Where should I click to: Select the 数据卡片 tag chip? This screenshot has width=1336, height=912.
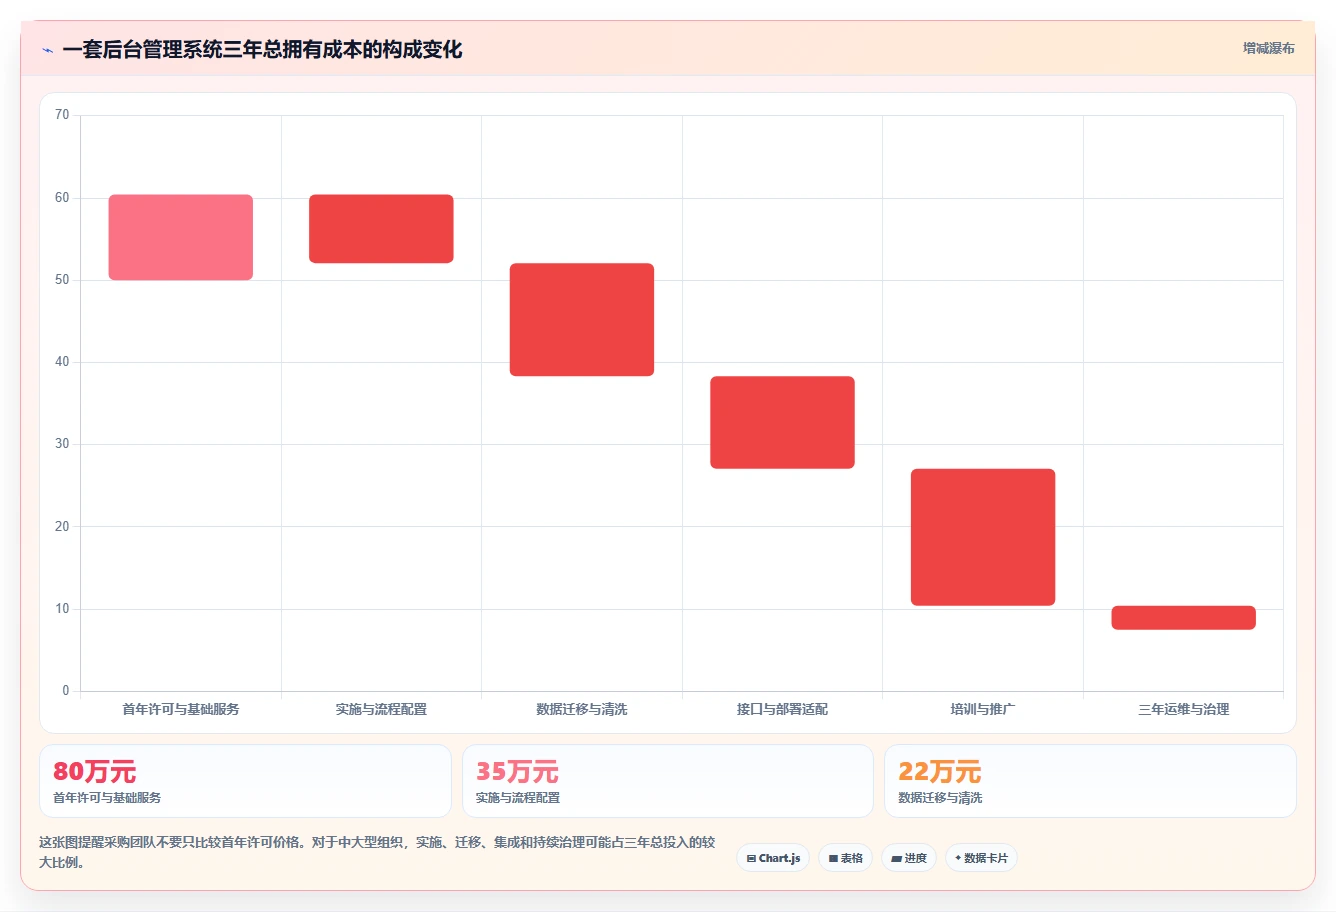[x=981, y=858]
